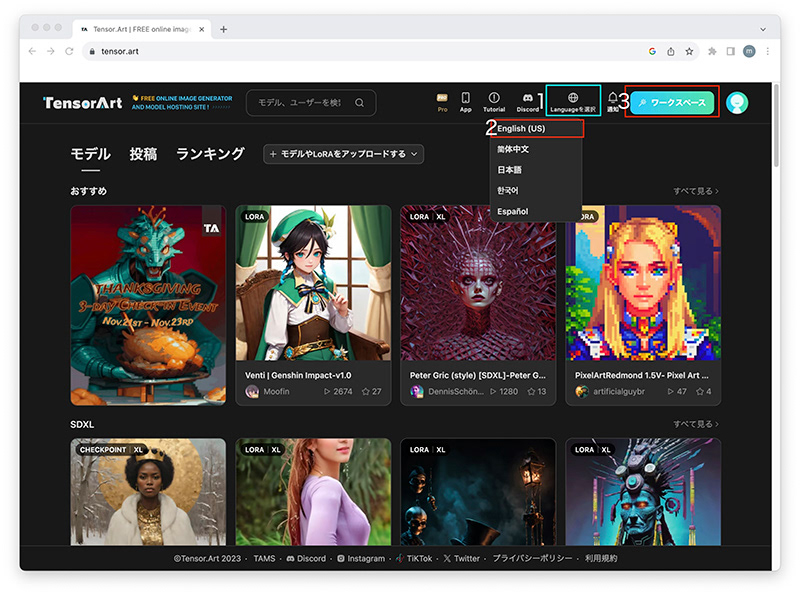Open the Thanksgiving check-in event thumbnail
The image size is (800, 595).
(148, 305)
